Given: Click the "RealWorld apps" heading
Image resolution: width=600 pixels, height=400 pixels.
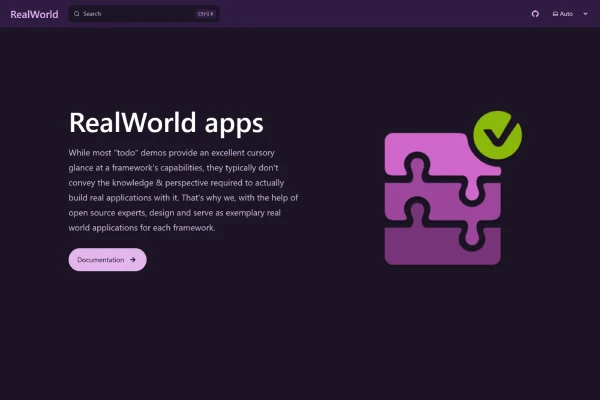Looking at the screenshot, I should tap(166, 123).
